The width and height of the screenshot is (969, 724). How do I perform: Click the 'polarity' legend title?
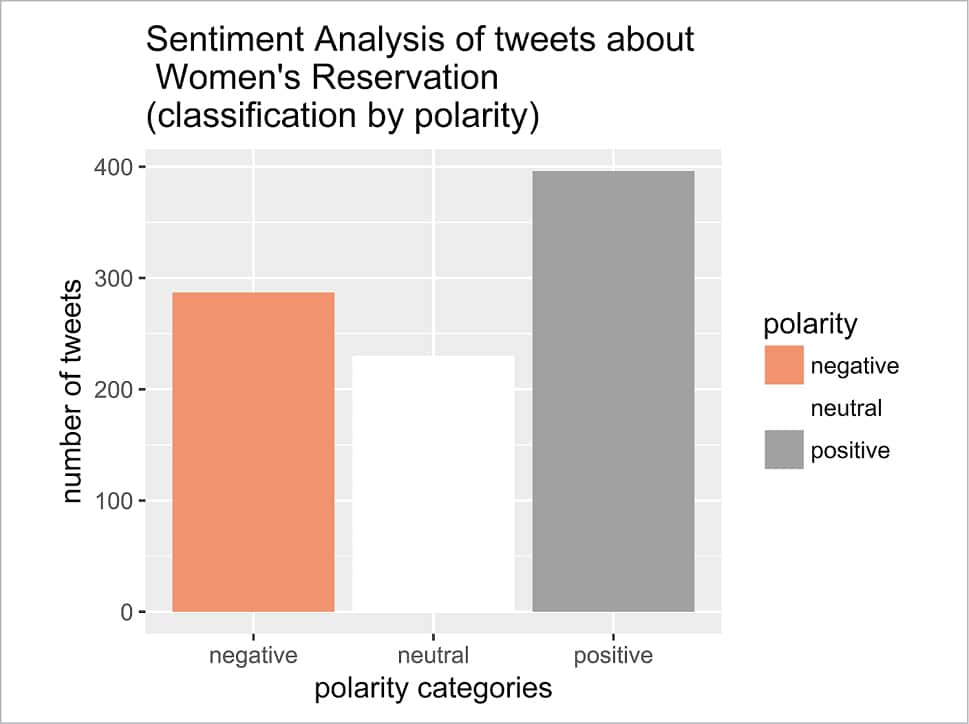pos(809,324)
